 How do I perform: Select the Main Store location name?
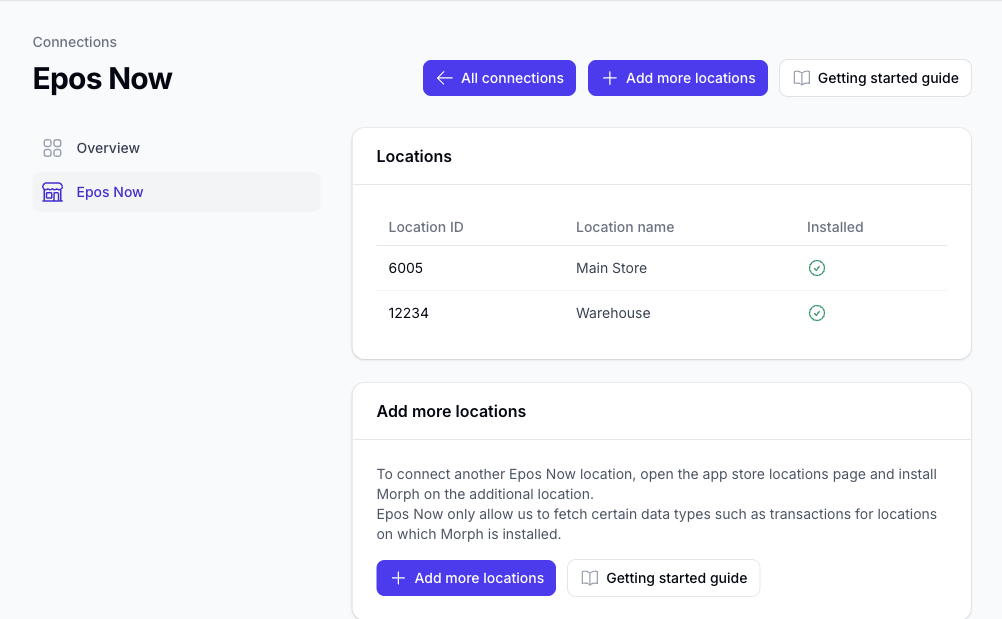click(x=611, y=268)
